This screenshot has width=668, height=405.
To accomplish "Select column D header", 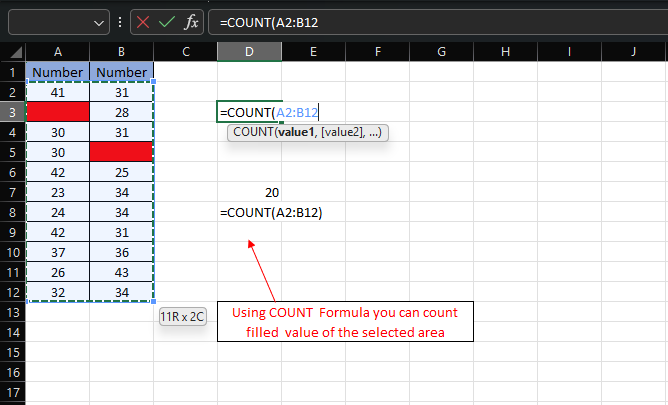I will pos(249,52).
